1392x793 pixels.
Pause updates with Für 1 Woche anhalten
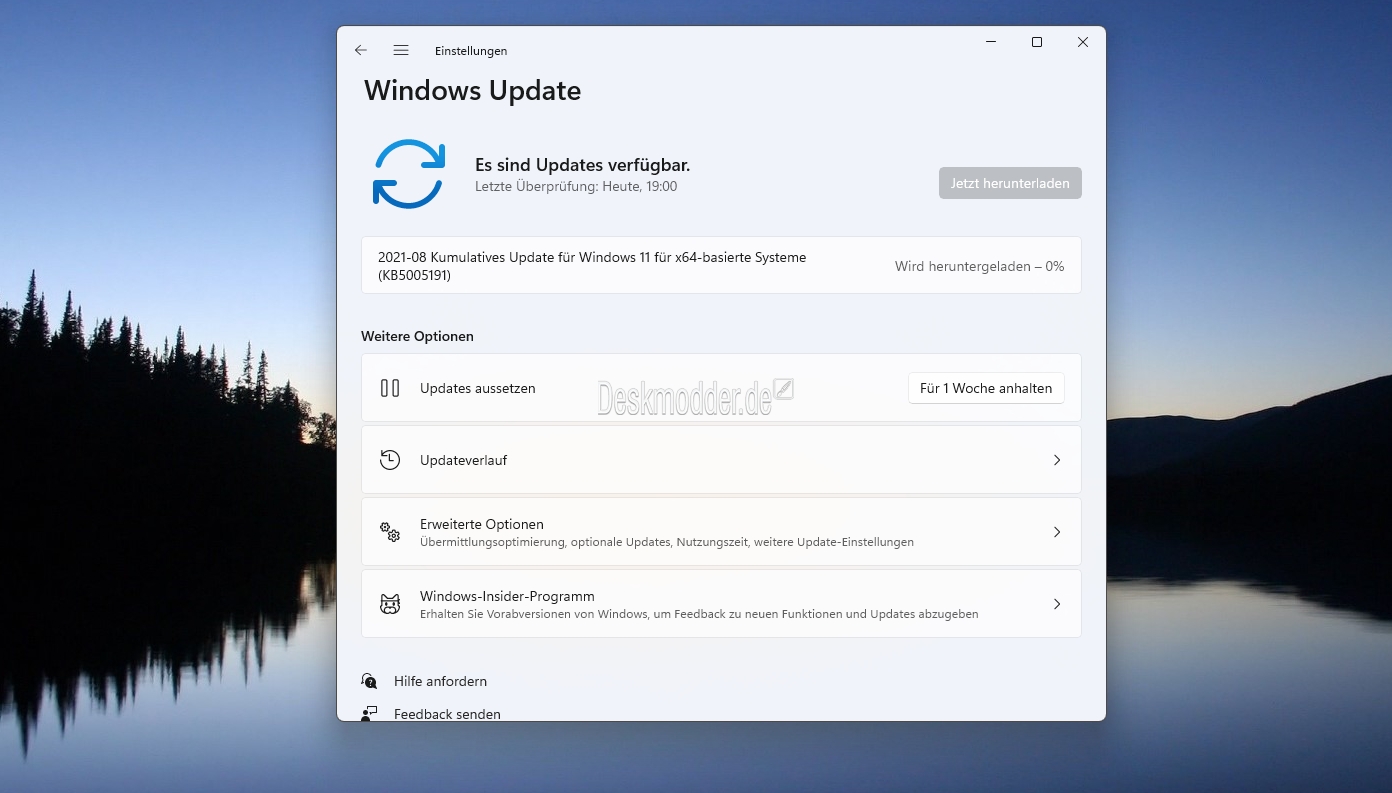(986, 388)
